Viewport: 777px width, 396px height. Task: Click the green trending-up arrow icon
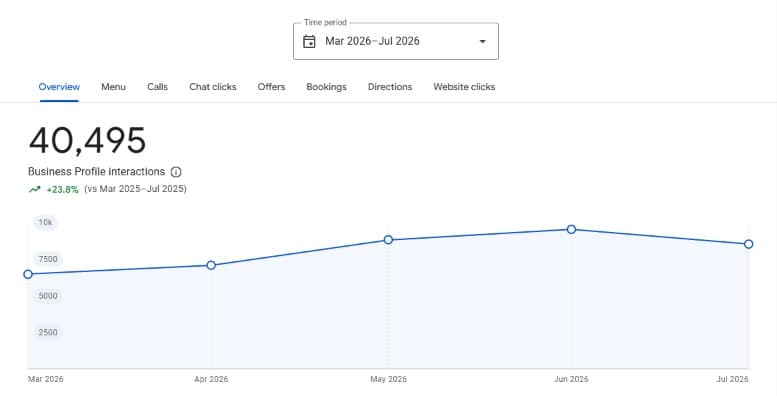point(34,189)
